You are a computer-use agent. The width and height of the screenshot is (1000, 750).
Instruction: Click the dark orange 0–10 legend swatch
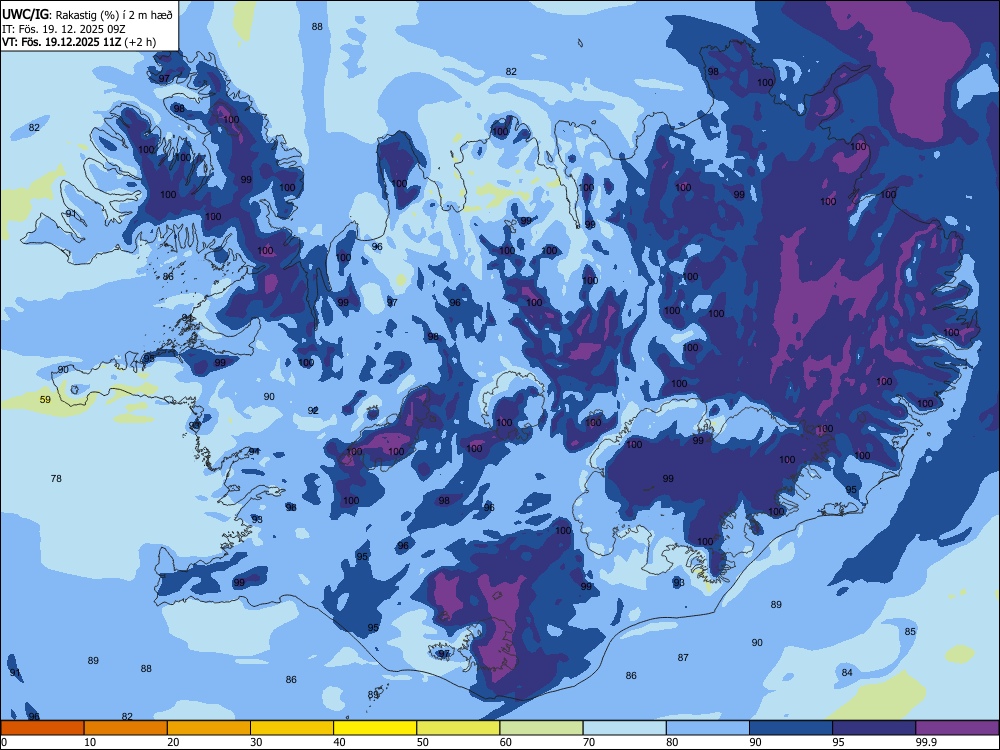click(x=42, y=728)
